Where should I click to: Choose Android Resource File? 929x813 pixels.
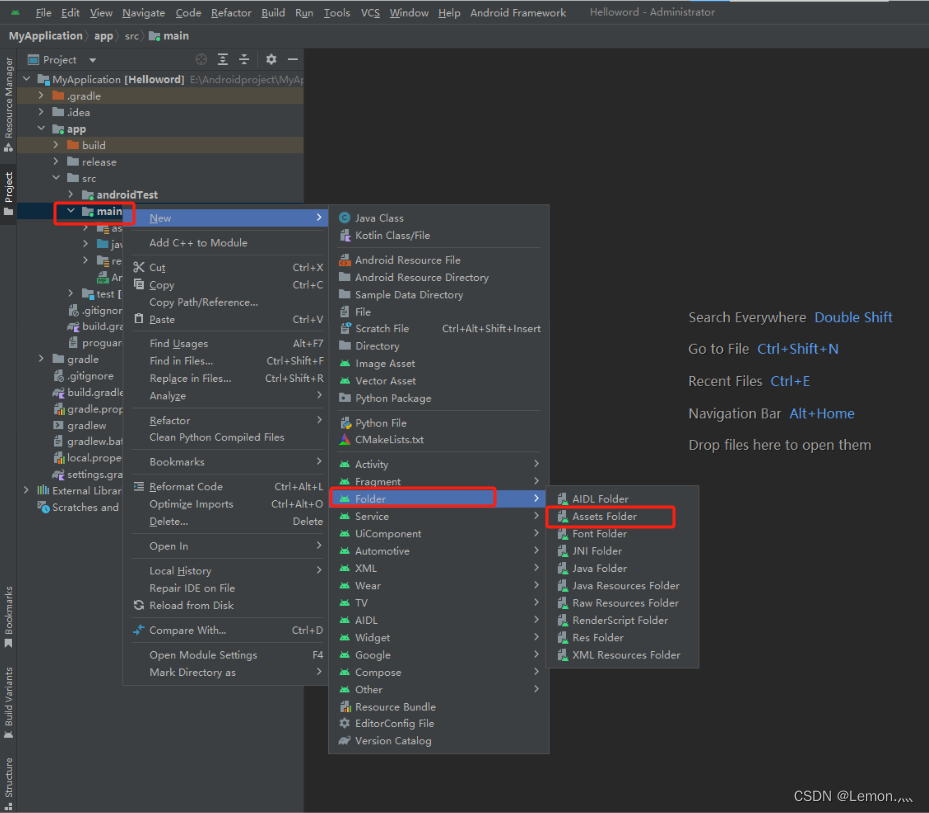438,260
